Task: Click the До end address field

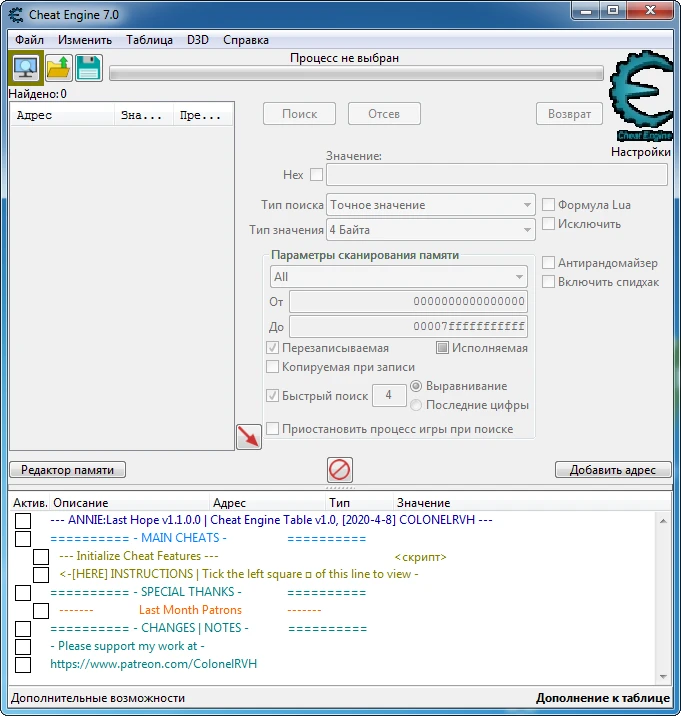Action: click(408, 326)
